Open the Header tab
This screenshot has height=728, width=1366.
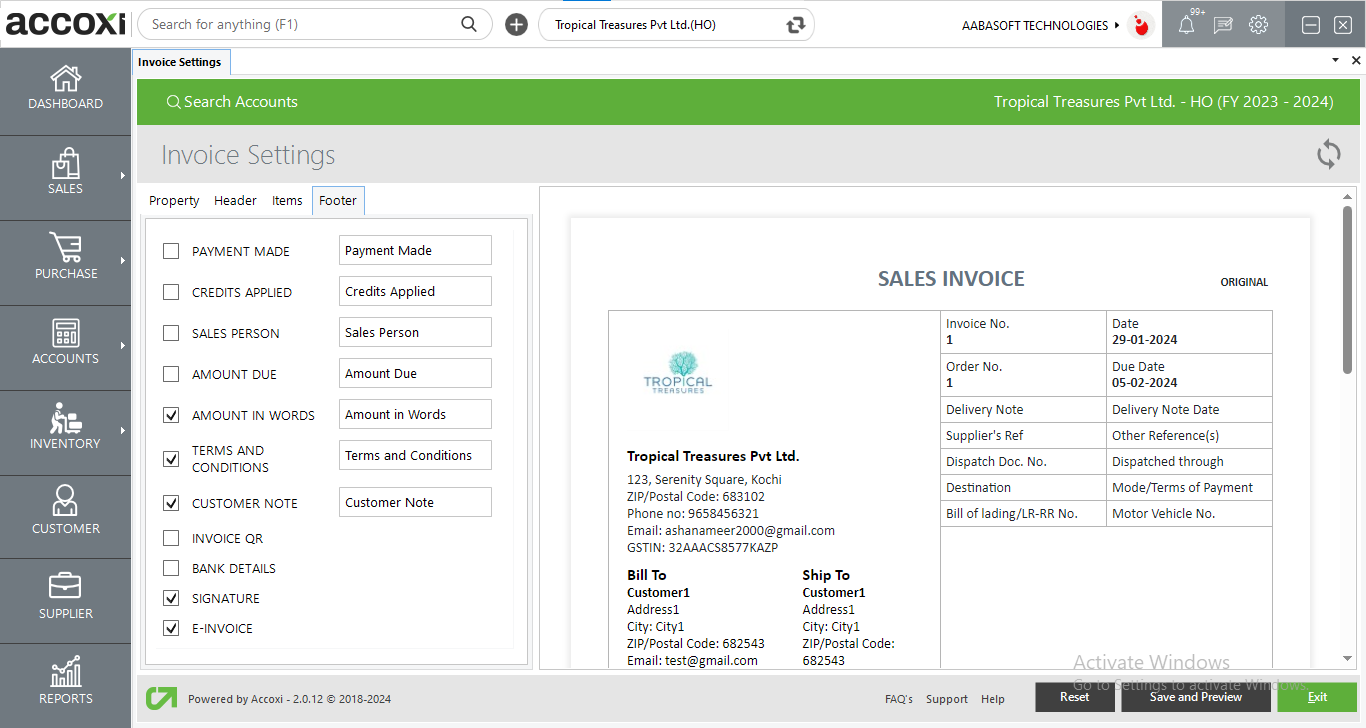tap(235, 201)
